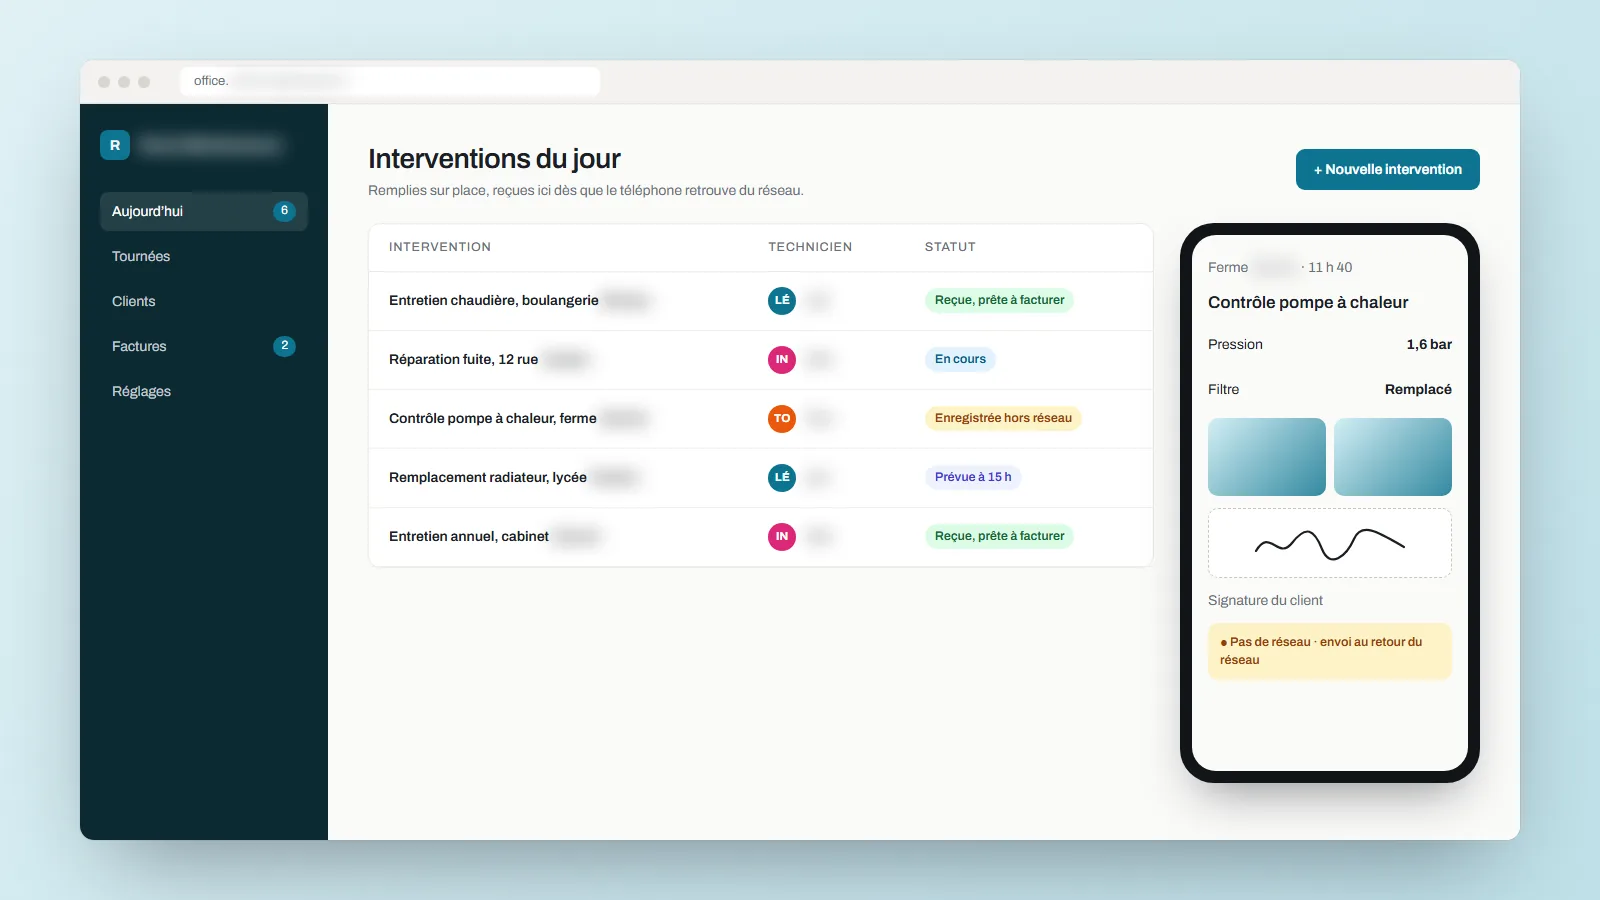This screenshot has width=1600, height=900.
Task: Click the 2 badge next to Factures
Action: 284,346
